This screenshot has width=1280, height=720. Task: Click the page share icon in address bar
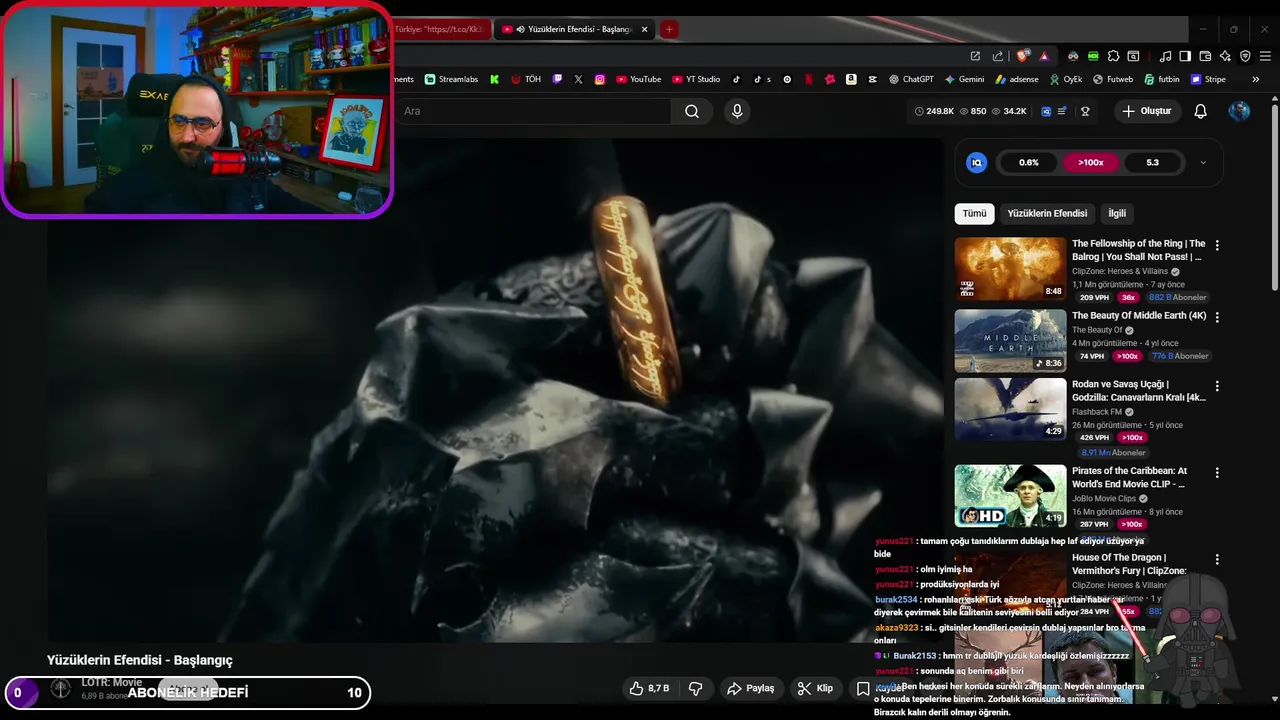coord(997,56)
